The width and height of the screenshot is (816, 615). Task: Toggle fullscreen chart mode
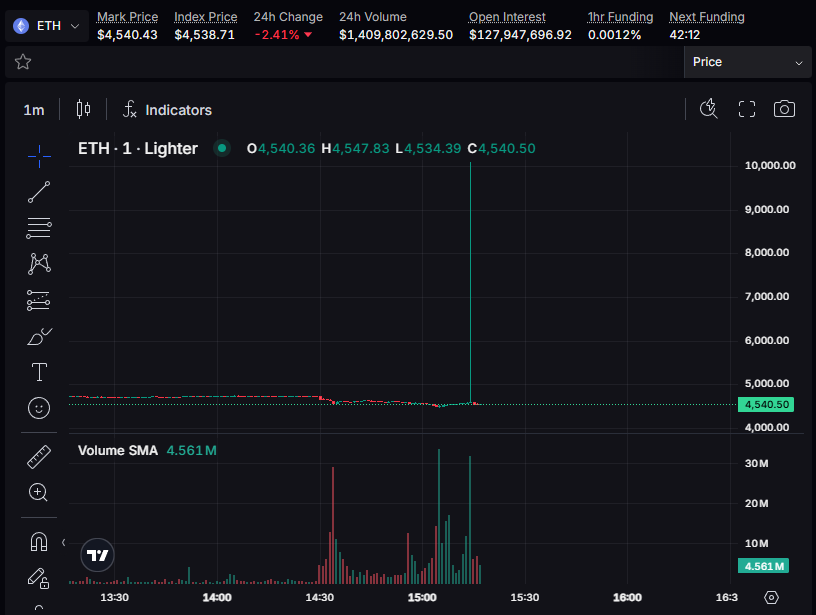coord(747,109)
